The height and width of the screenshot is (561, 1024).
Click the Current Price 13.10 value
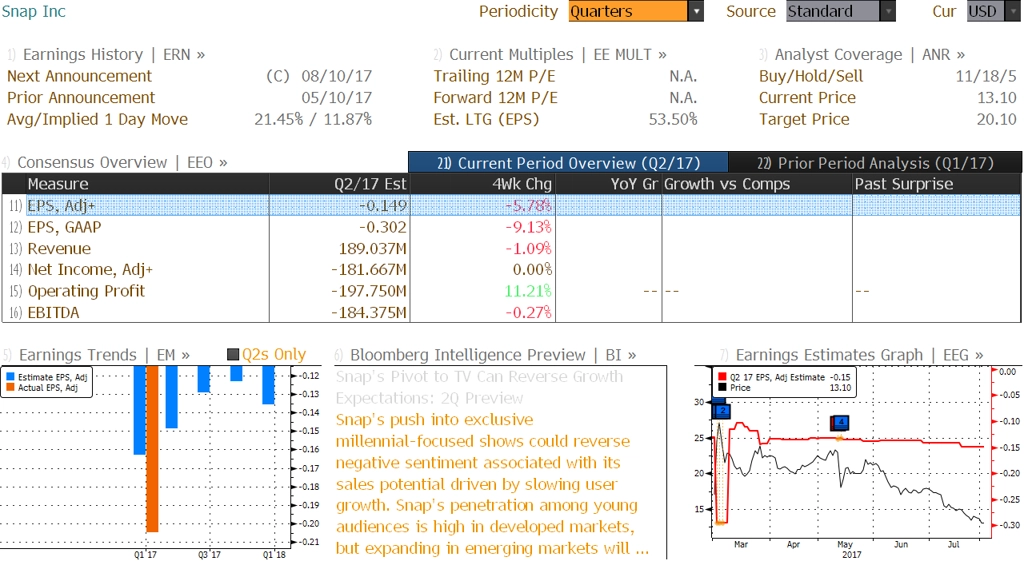point(997,97)
